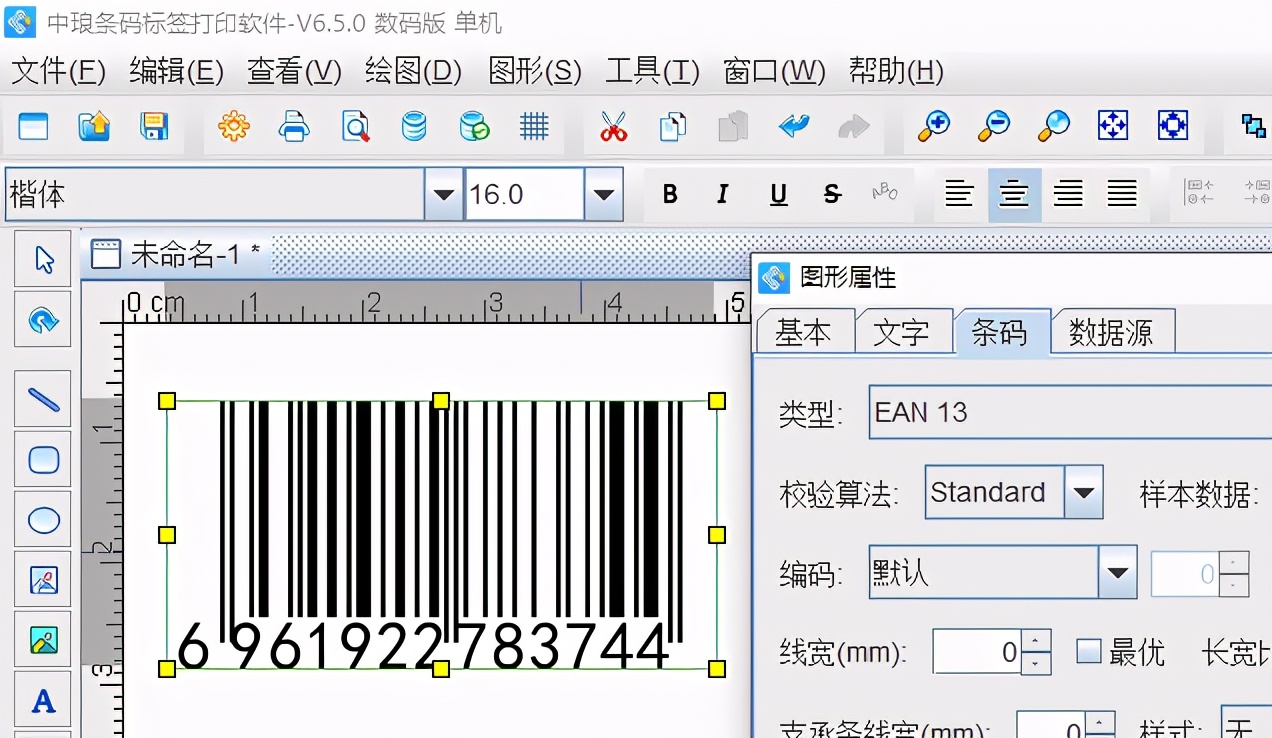Toggle Italic formatting

723,194
